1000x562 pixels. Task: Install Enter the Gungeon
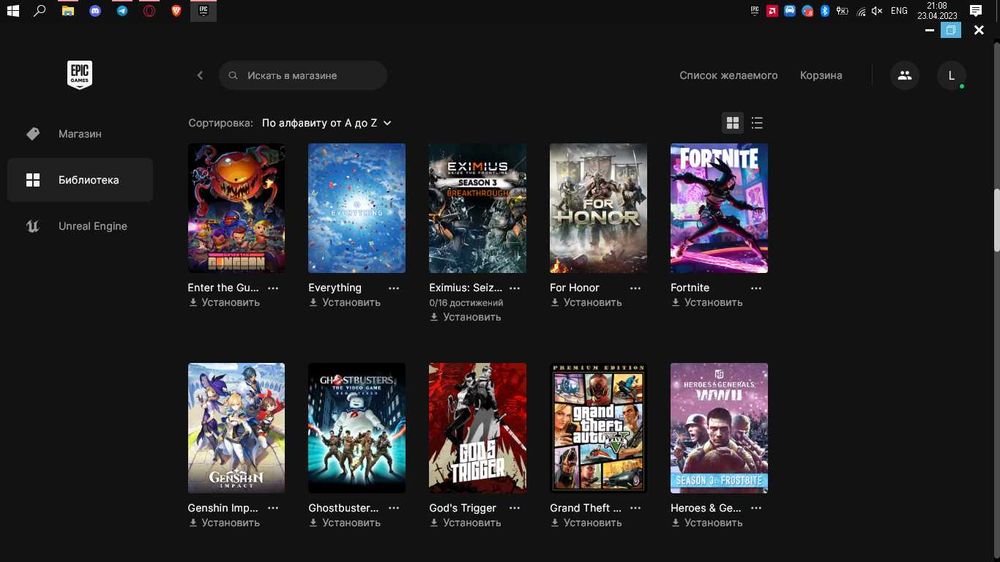click(x=224, y=302)
